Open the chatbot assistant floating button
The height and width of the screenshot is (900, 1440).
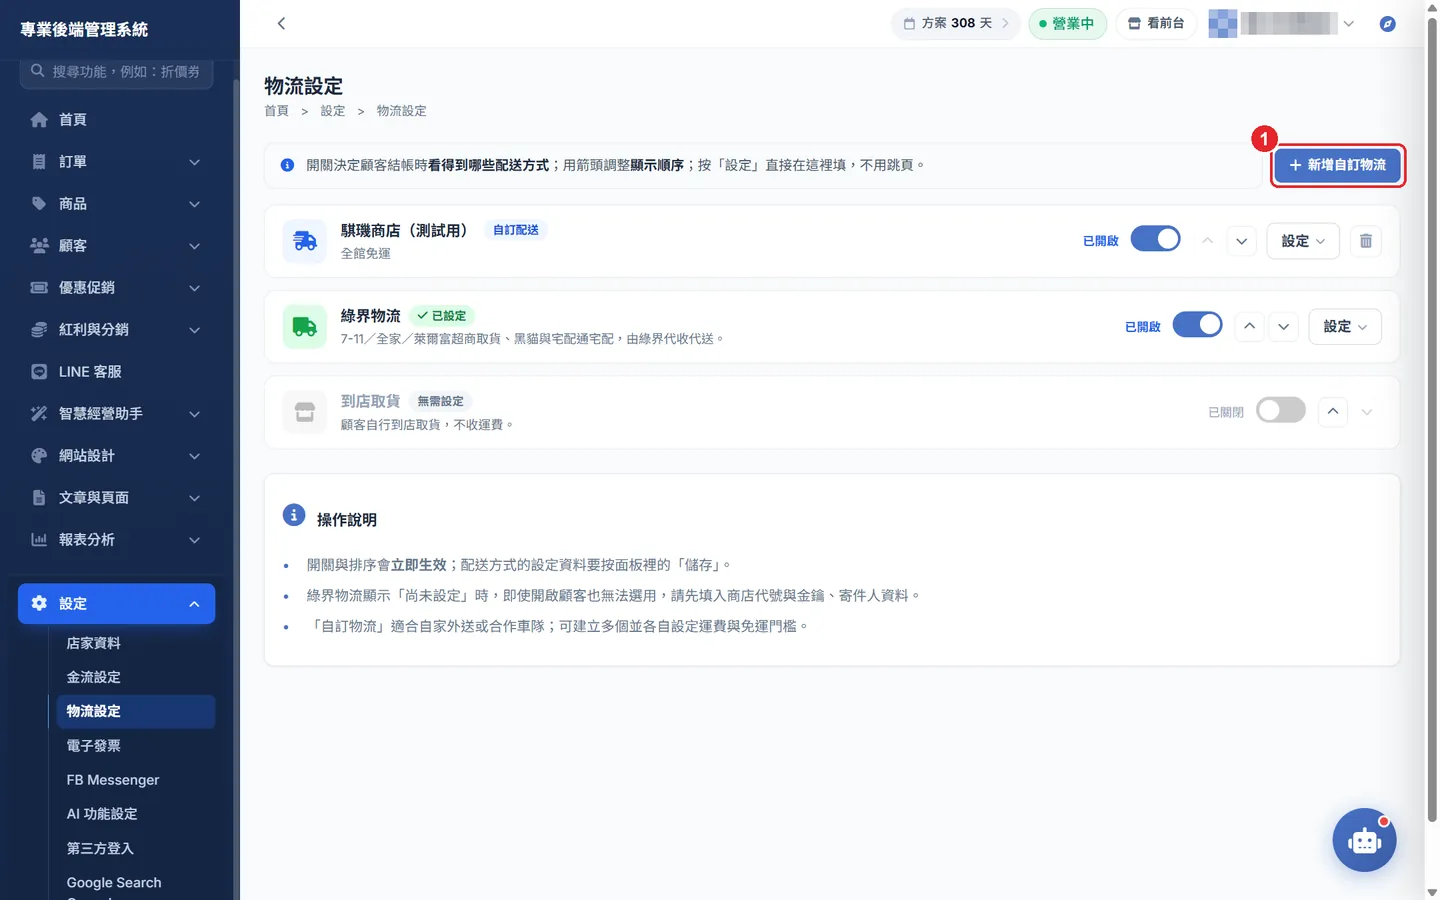pos(1364,840)
